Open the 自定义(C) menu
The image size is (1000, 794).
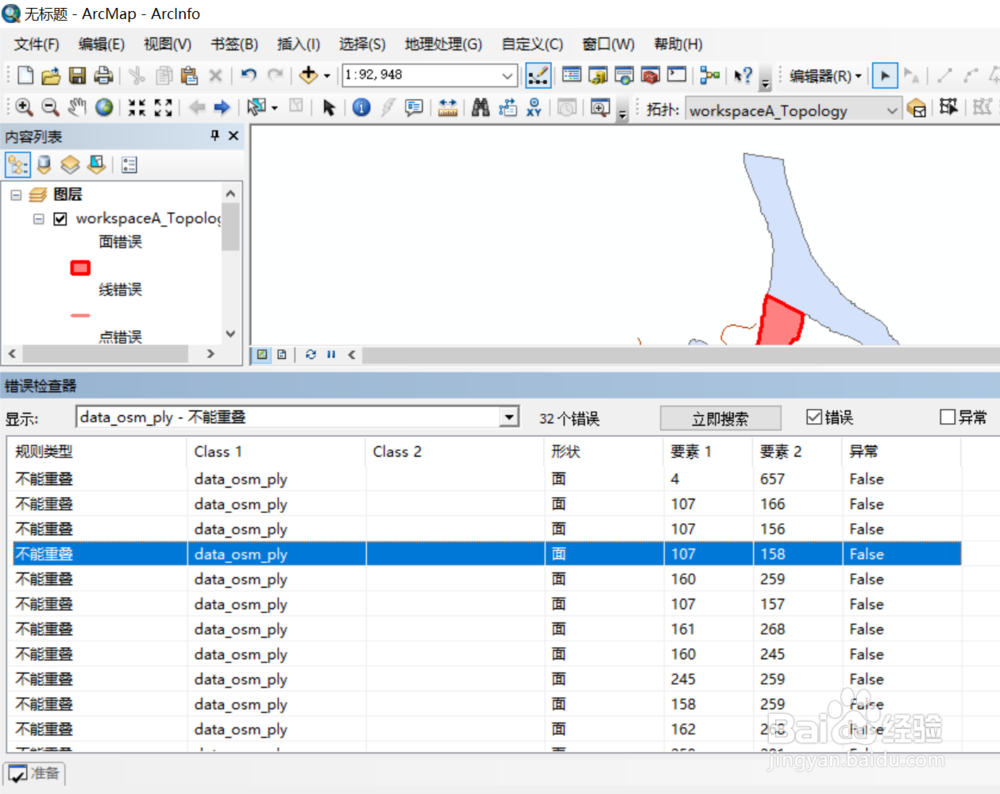pos(532,44)
